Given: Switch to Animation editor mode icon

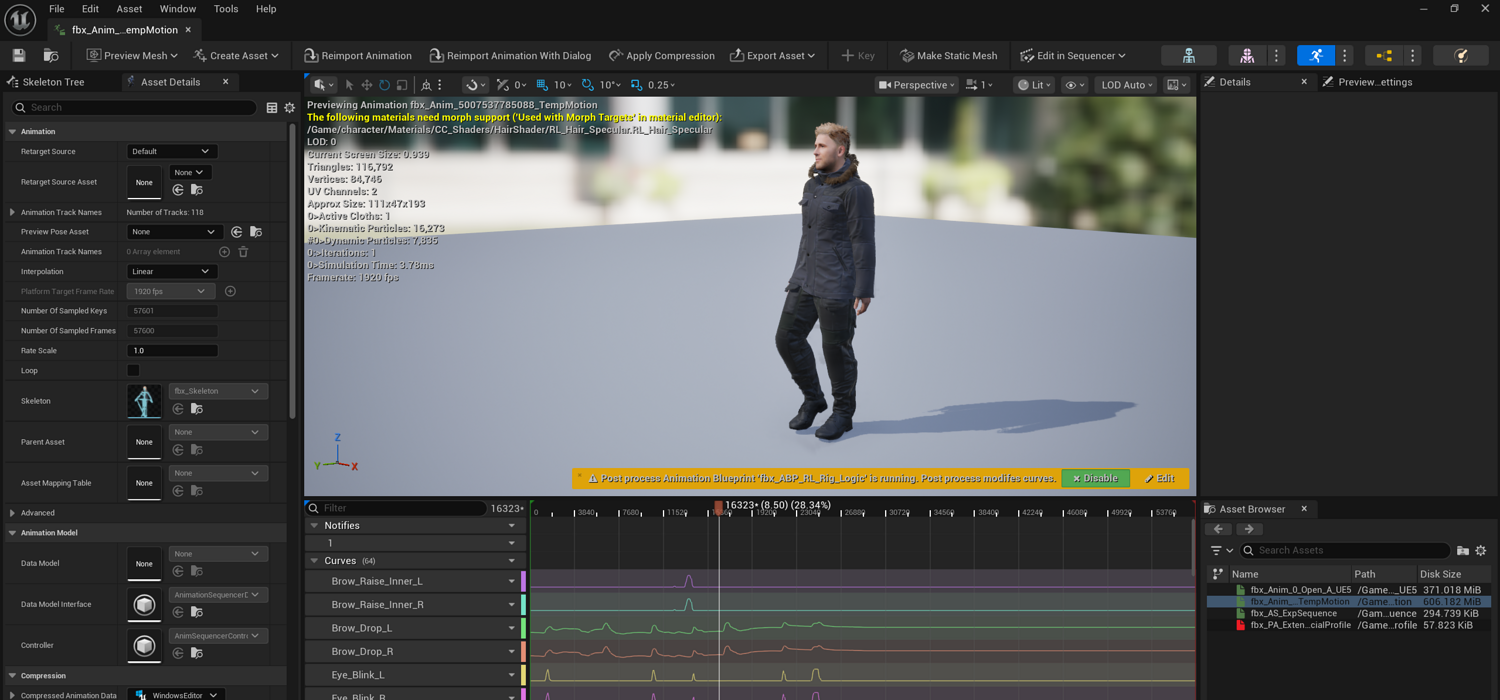Looking at the screenshot, I should click(1316, 56).
